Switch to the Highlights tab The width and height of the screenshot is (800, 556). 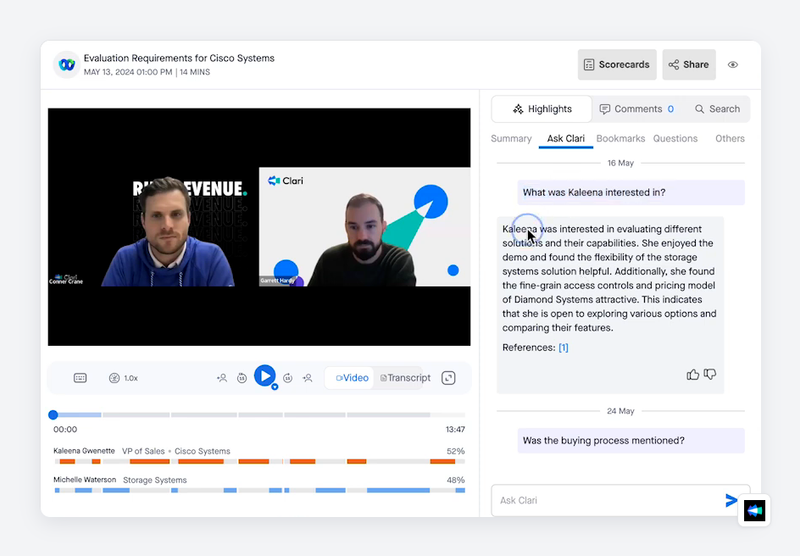542,109
